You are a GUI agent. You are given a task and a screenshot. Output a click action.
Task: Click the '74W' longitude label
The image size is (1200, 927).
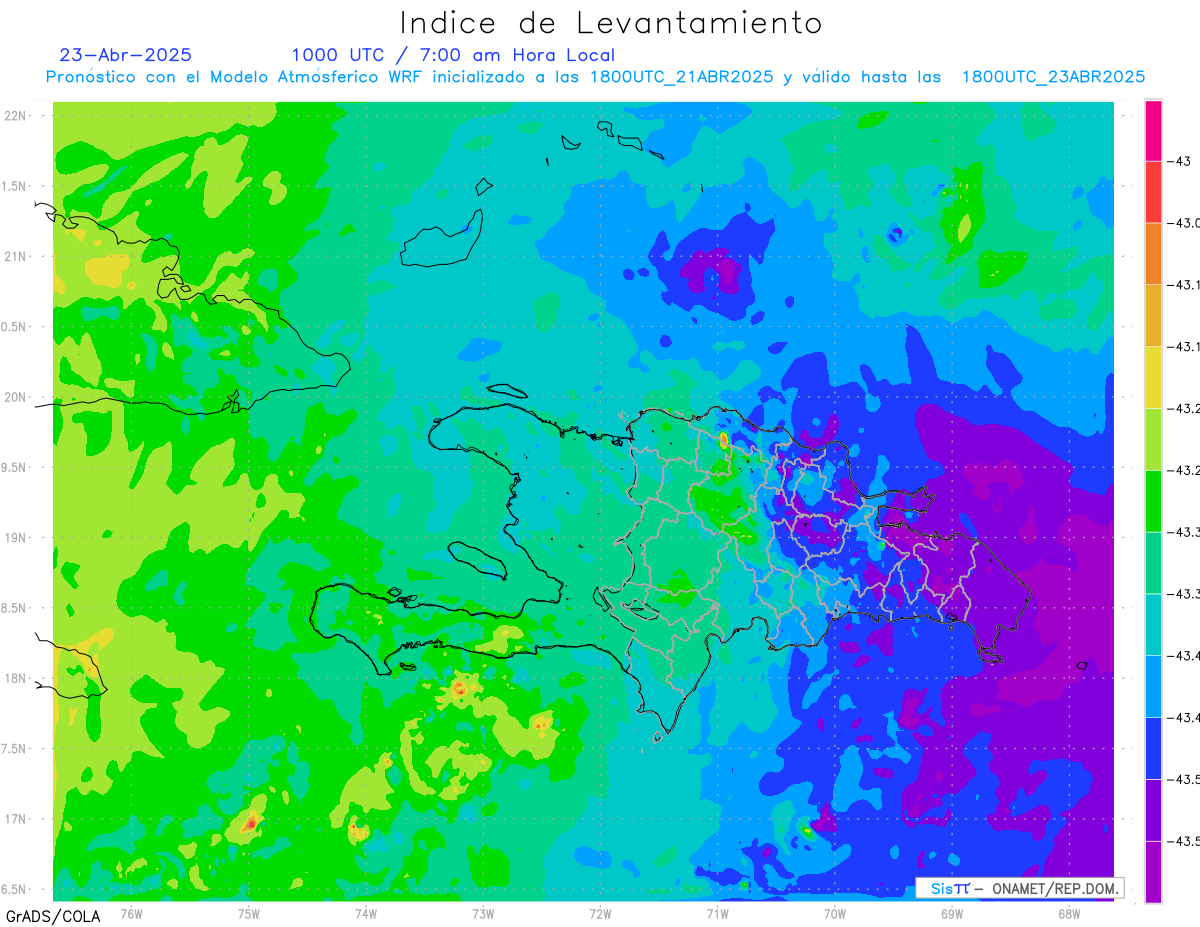pos(365,913)
